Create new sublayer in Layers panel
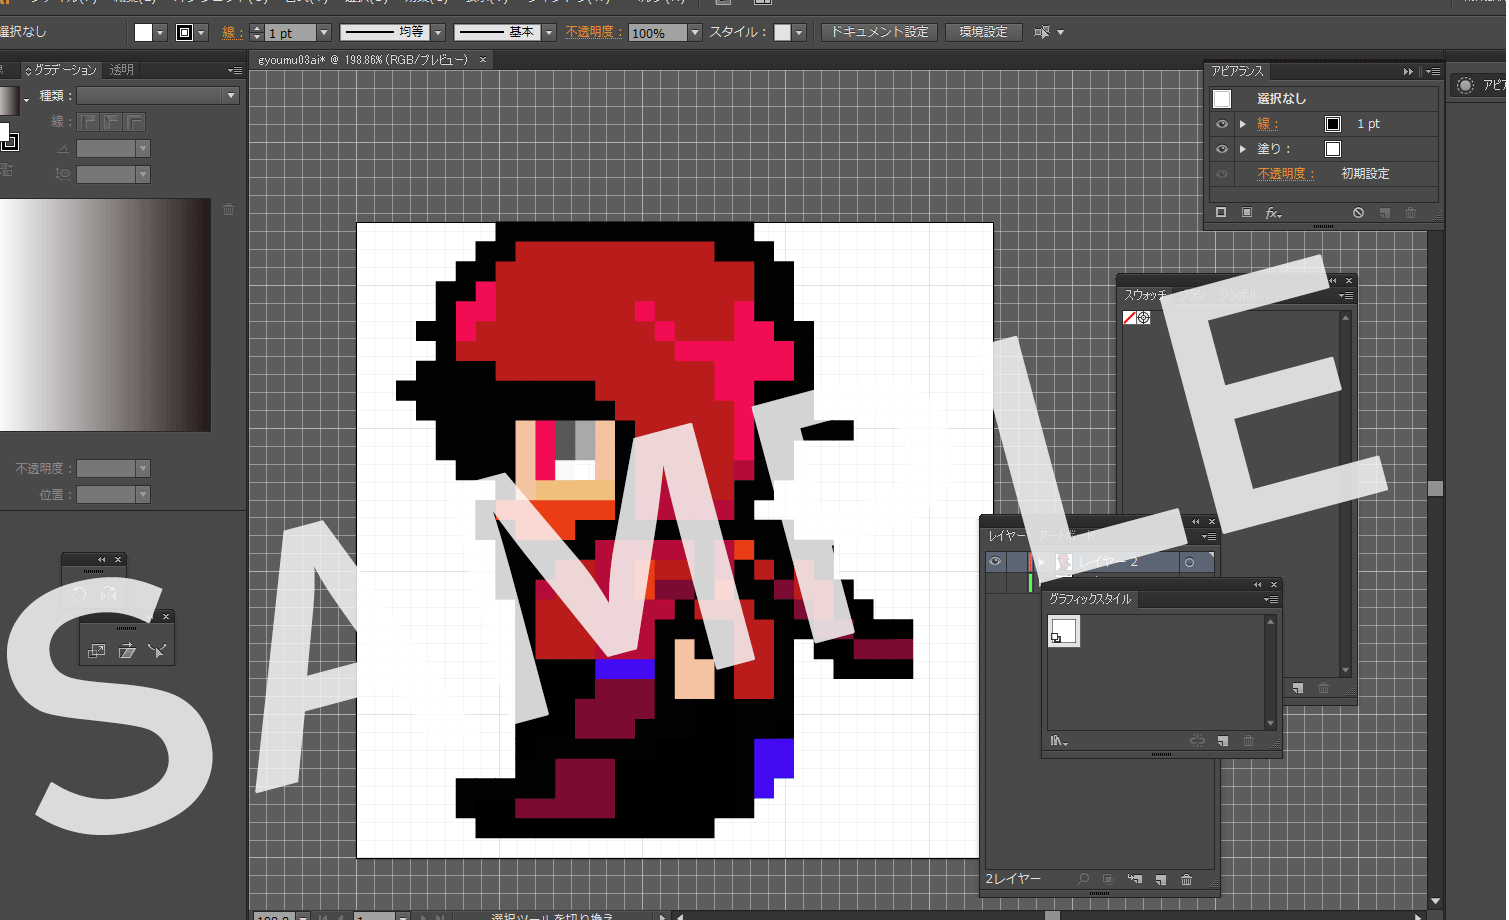The image size is (1509, 920). tap(1135, 880)
